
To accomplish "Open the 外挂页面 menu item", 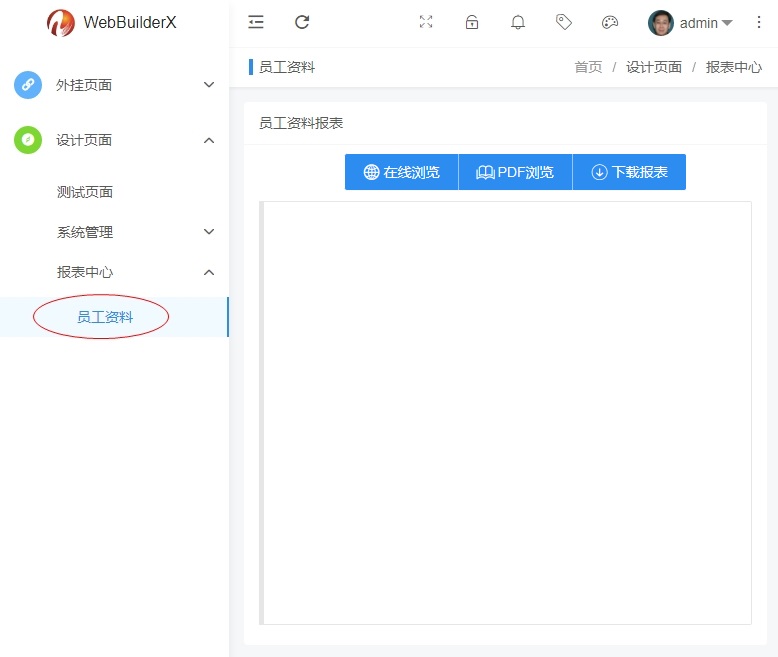I will pos(114,85).
